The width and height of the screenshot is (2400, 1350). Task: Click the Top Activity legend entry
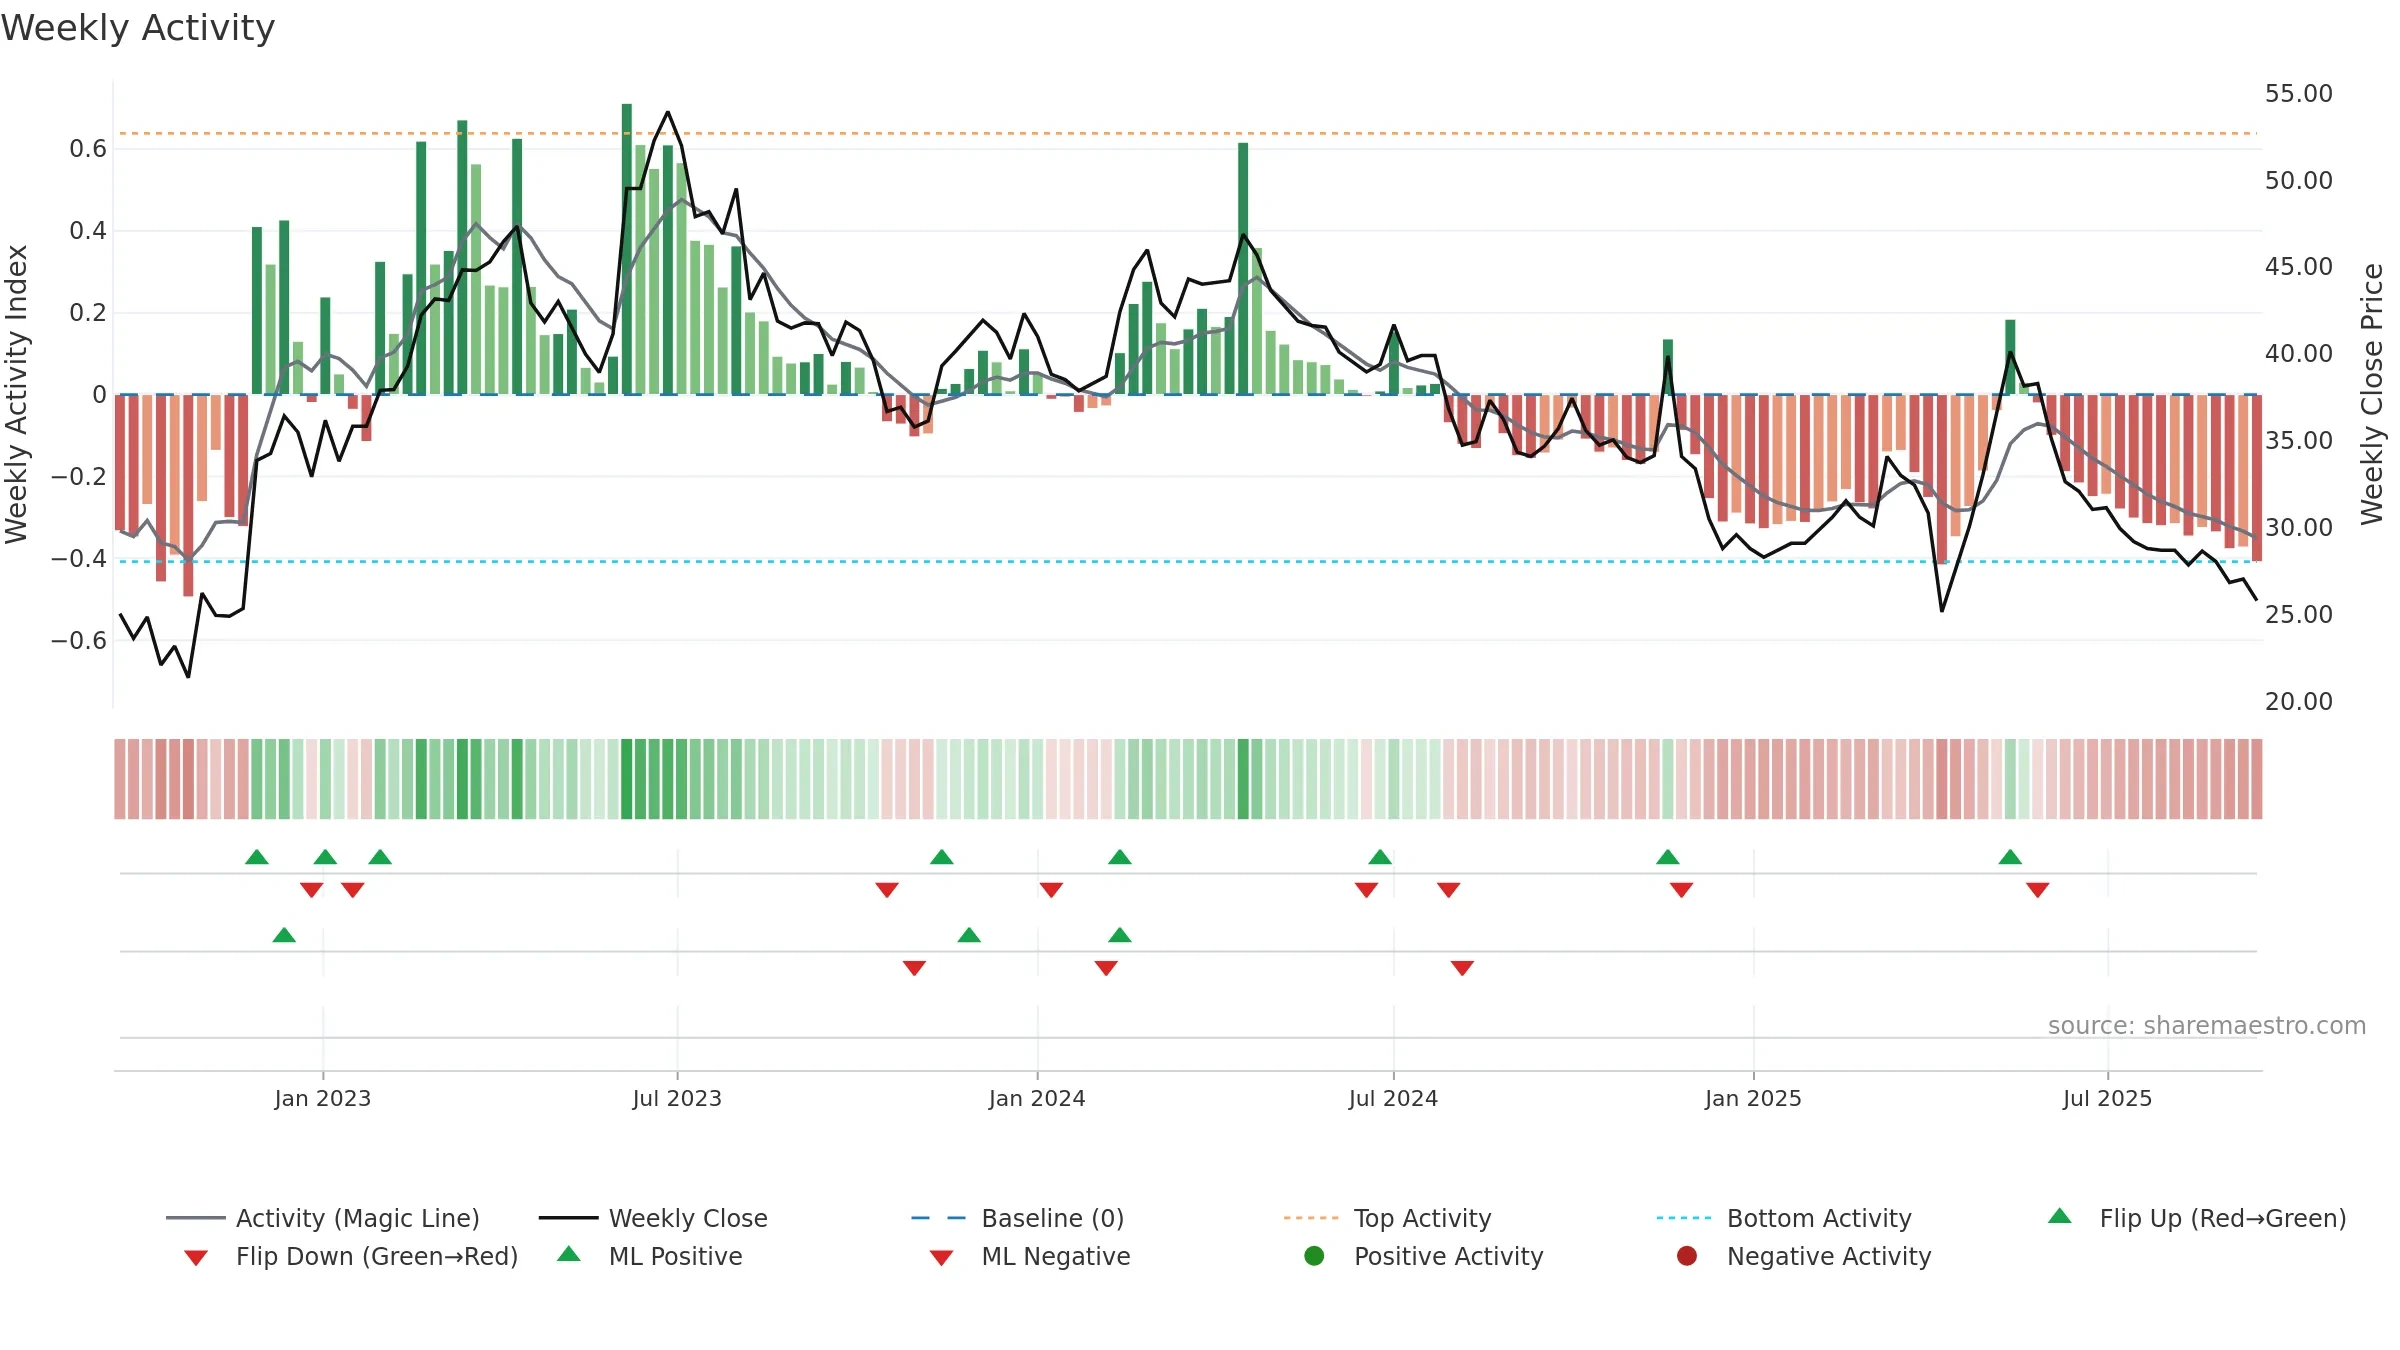[x=1388, y=1218]
